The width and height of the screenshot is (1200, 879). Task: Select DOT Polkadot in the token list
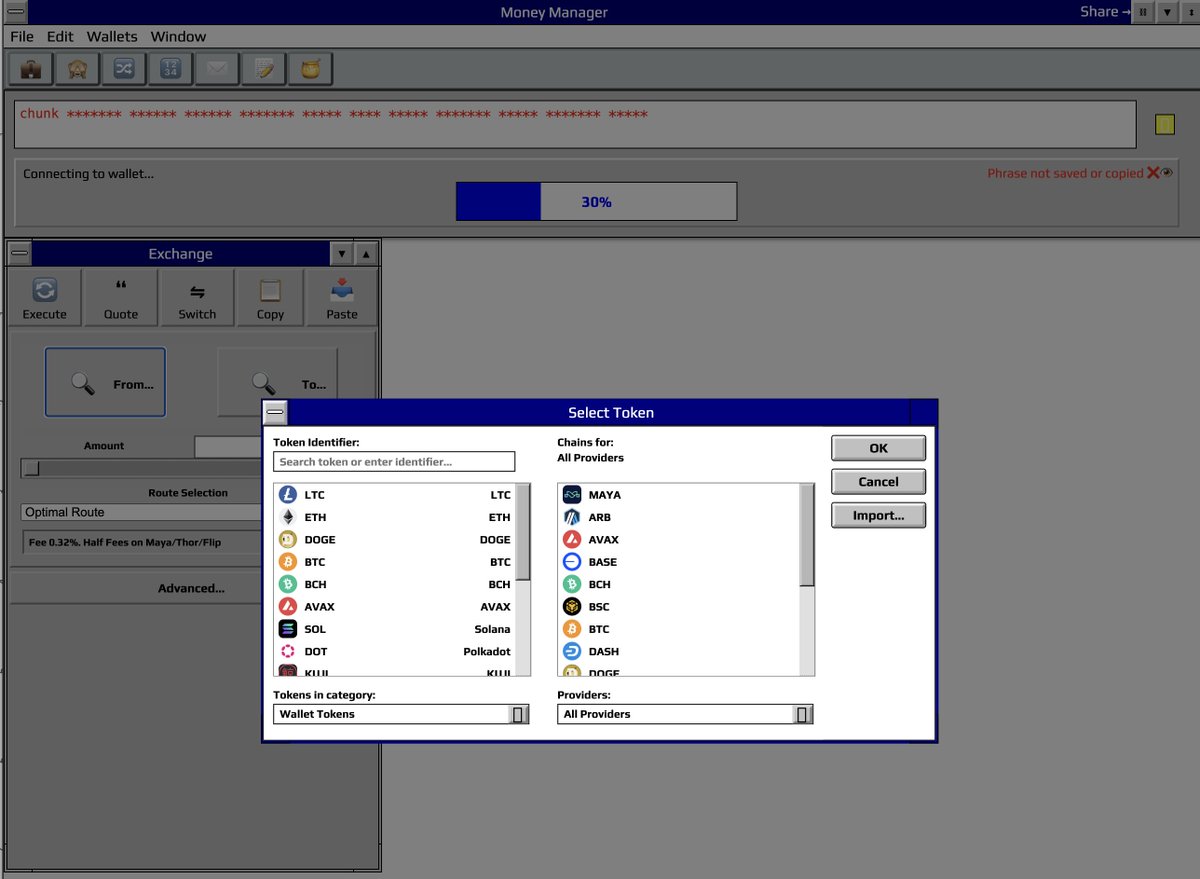[x=395, y=651]
